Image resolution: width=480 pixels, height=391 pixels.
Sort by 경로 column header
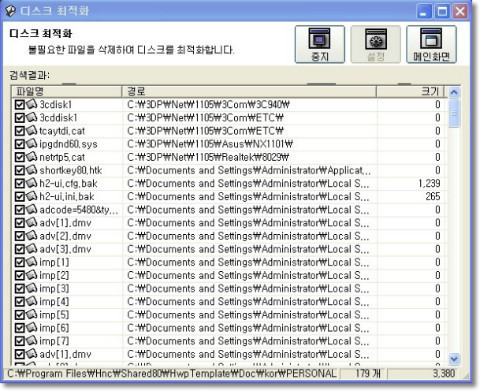(x=249, y=91)
